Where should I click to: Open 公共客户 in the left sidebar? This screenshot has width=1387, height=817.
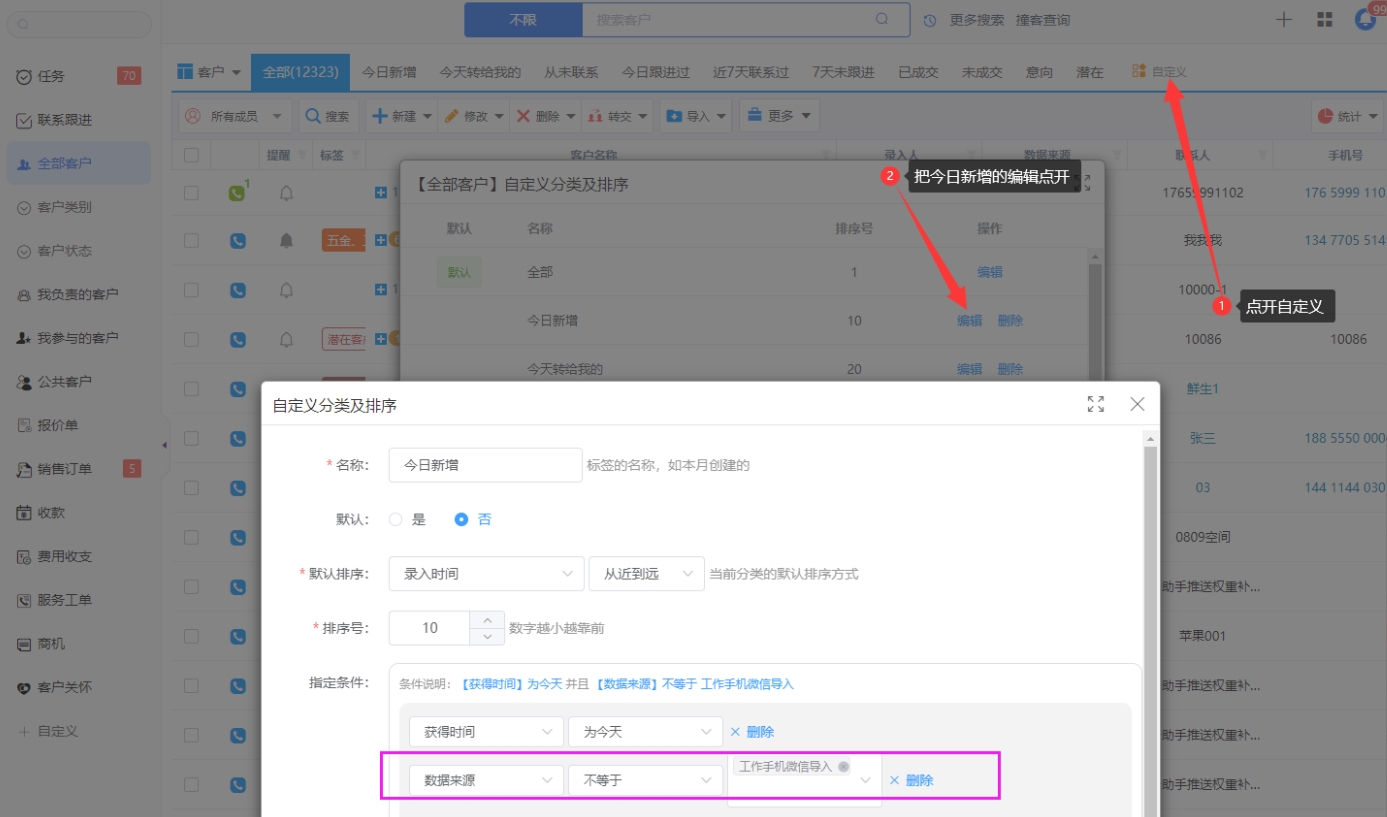[x=64, y=381]
